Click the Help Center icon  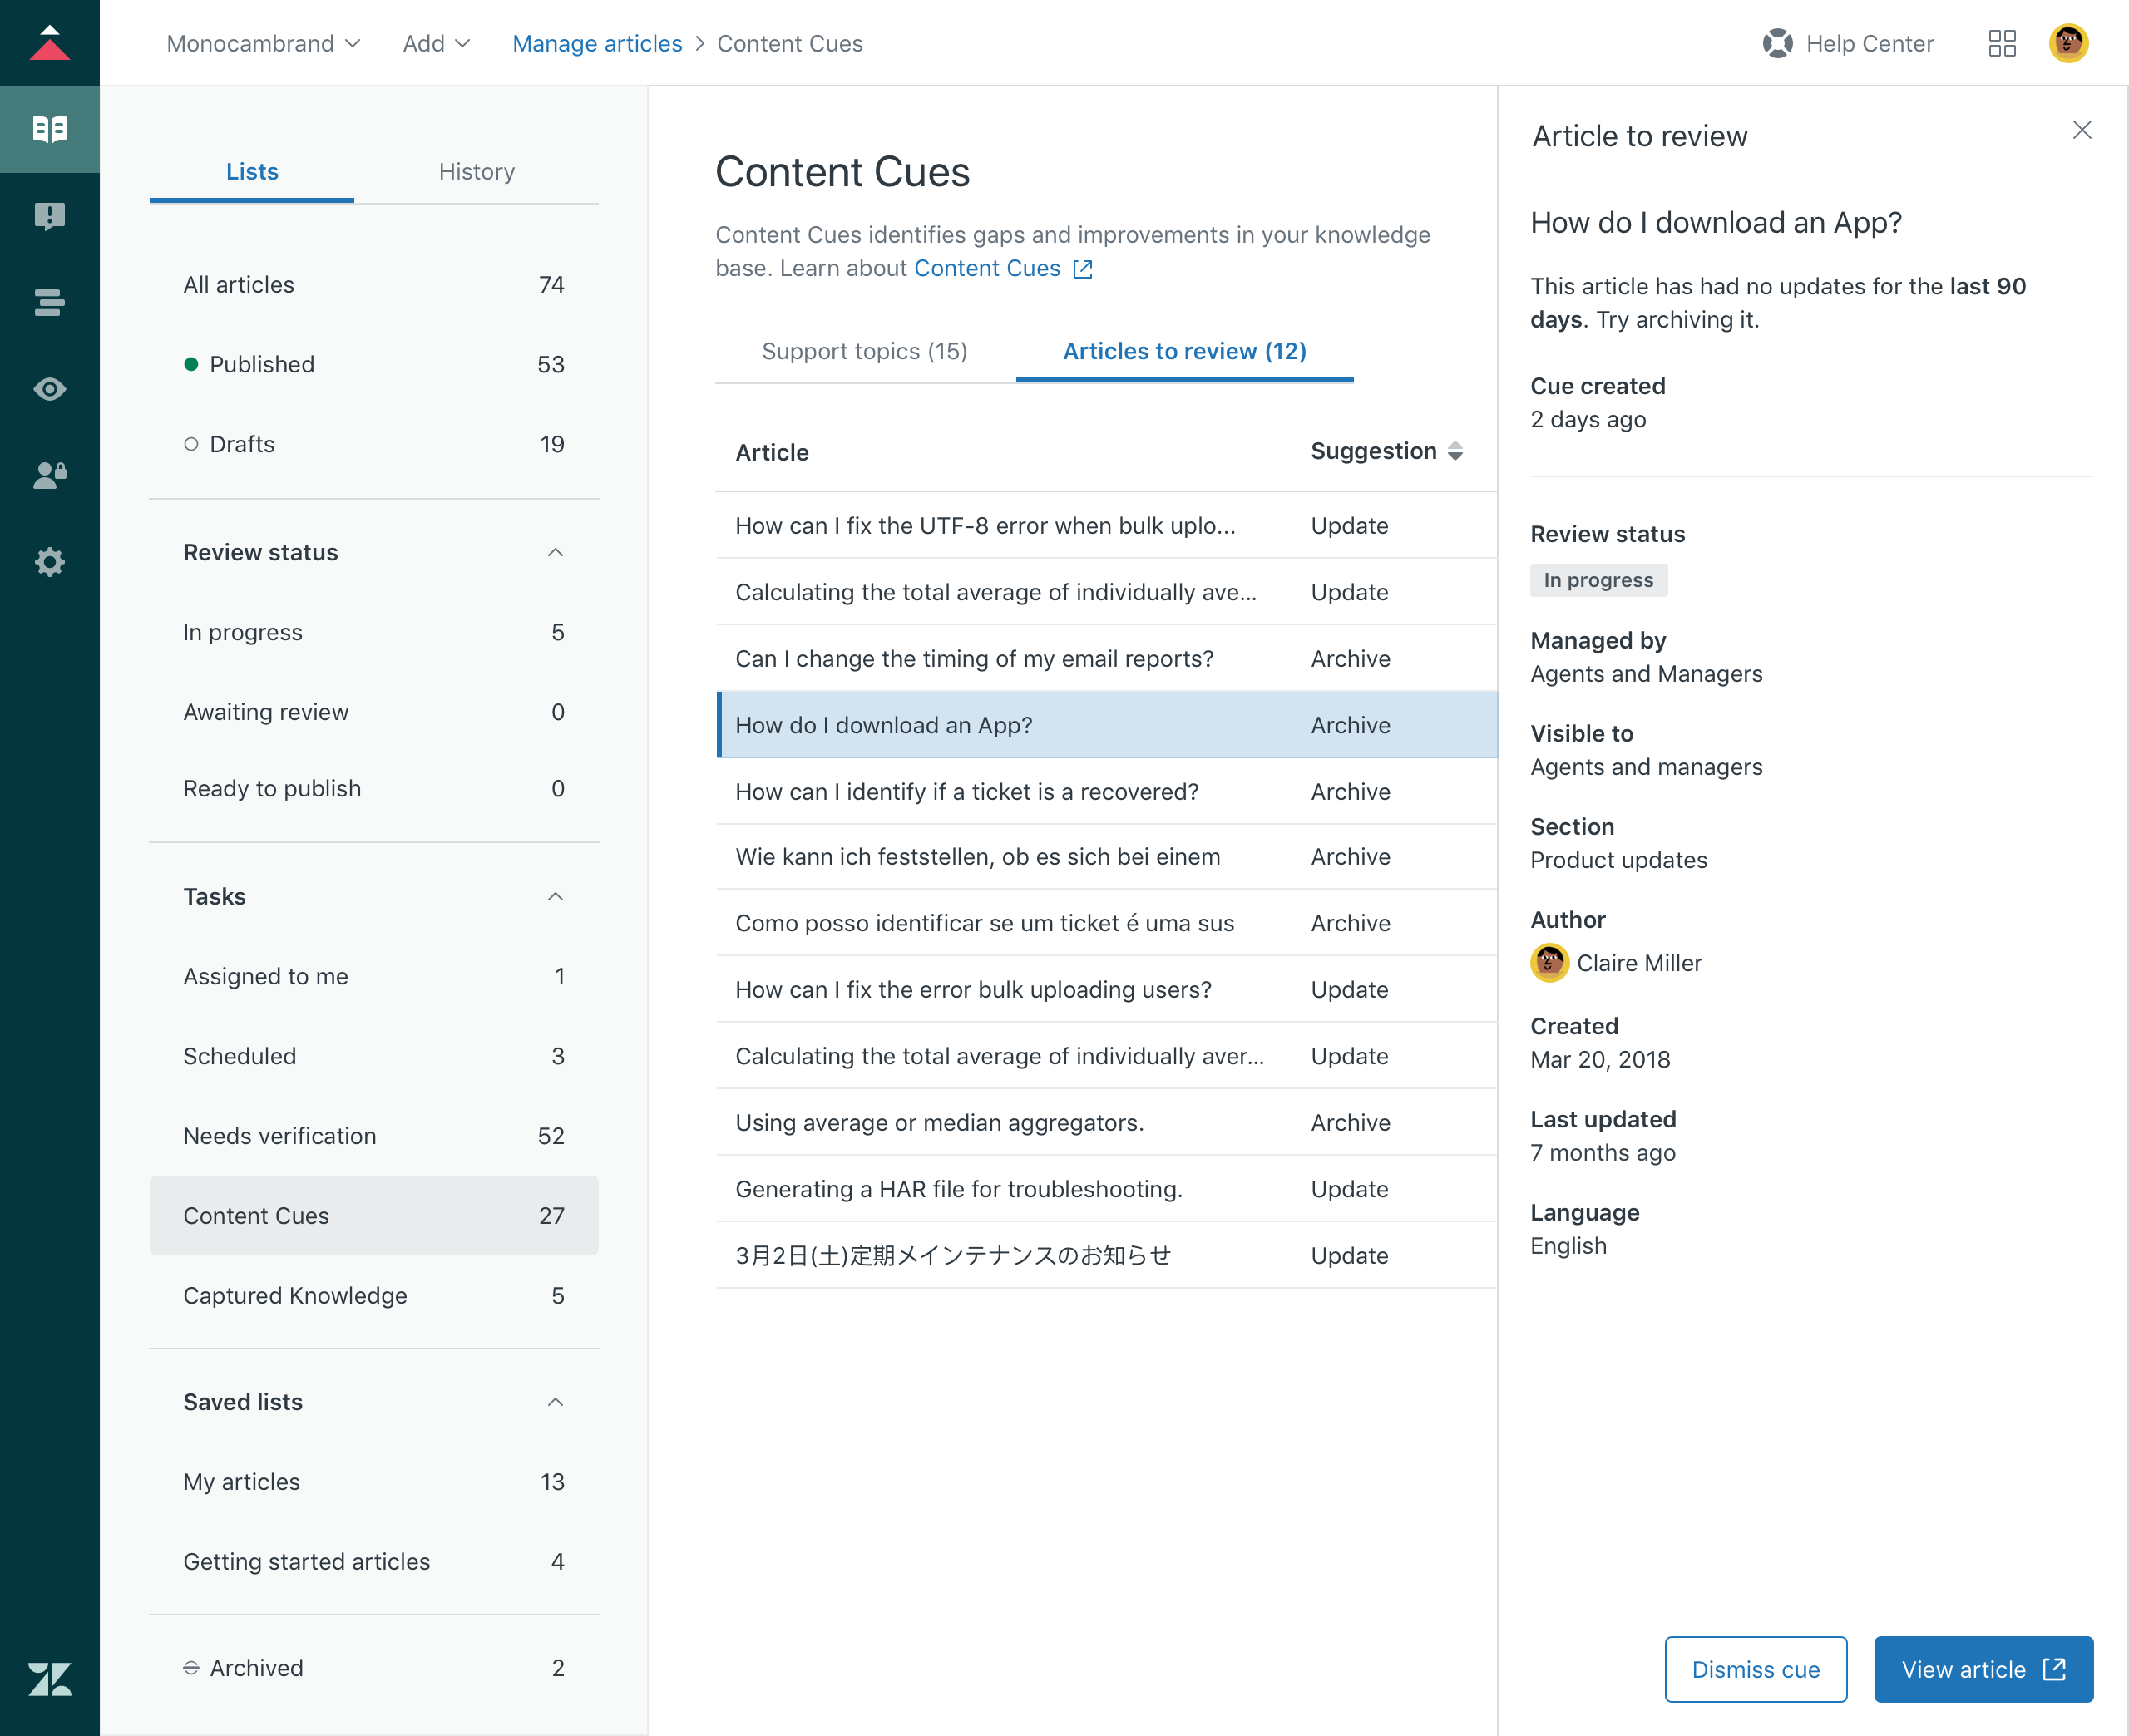tap(1779, 44)
